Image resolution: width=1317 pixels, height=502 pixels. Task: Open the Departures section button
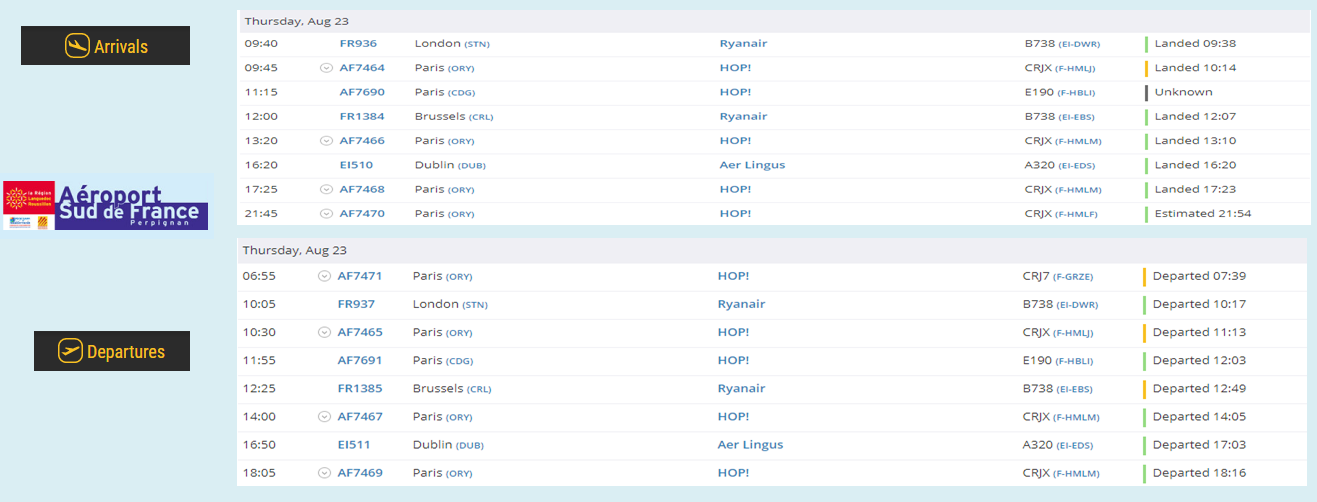(111, 351)
